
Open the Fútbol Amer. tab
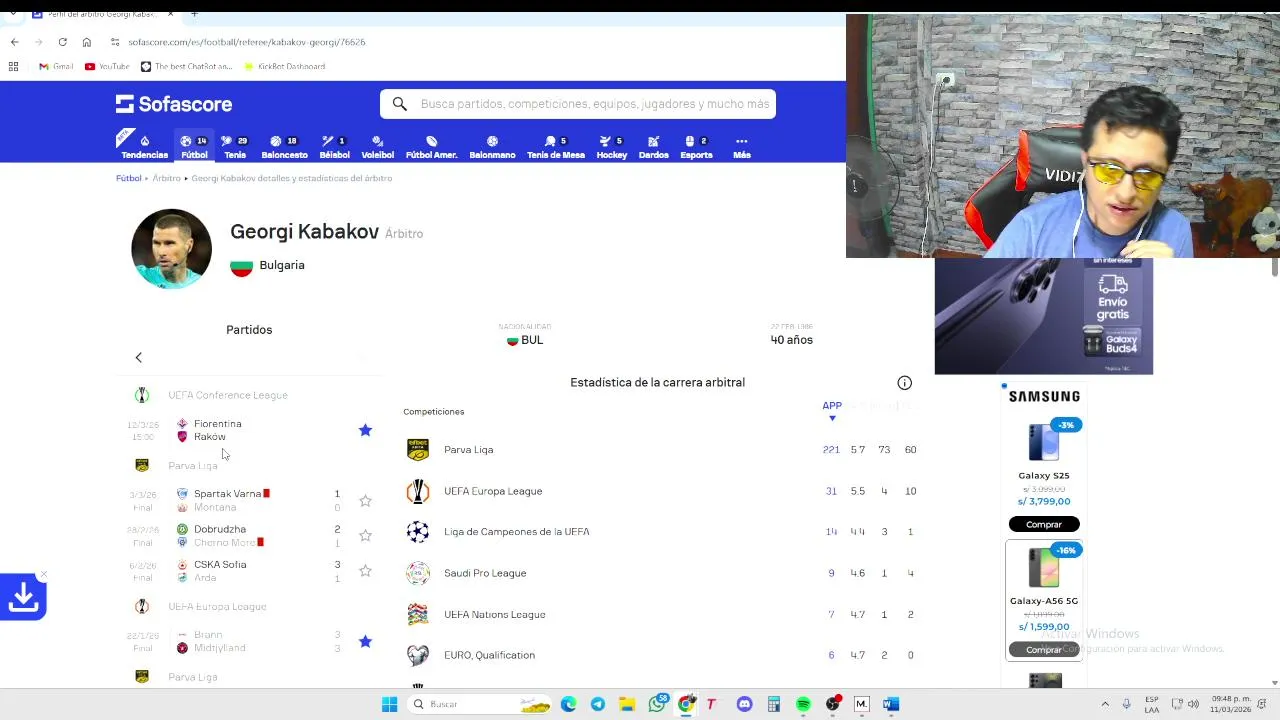pyautogui.click(x=431, y=147)
